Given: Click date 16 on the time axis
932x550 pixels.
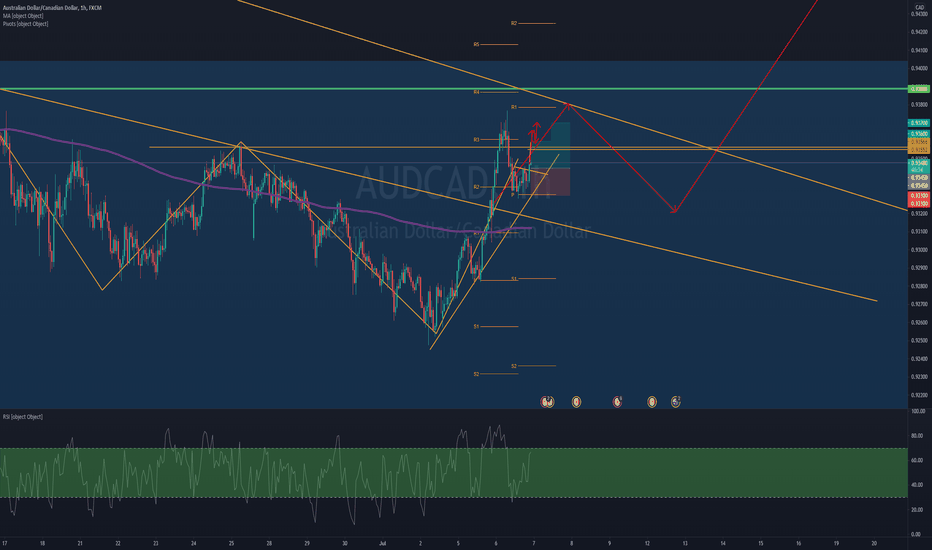Looking at the screenshot, I should (x=798, y=543).
